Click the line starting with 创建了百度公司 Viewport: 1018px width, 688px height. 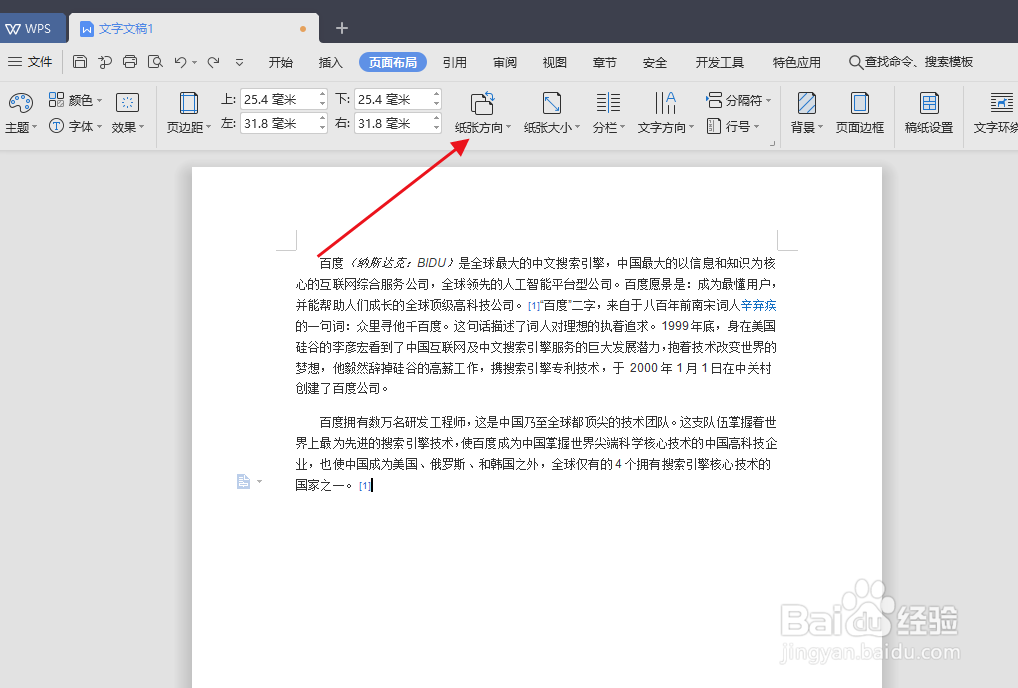coord(342,389)
